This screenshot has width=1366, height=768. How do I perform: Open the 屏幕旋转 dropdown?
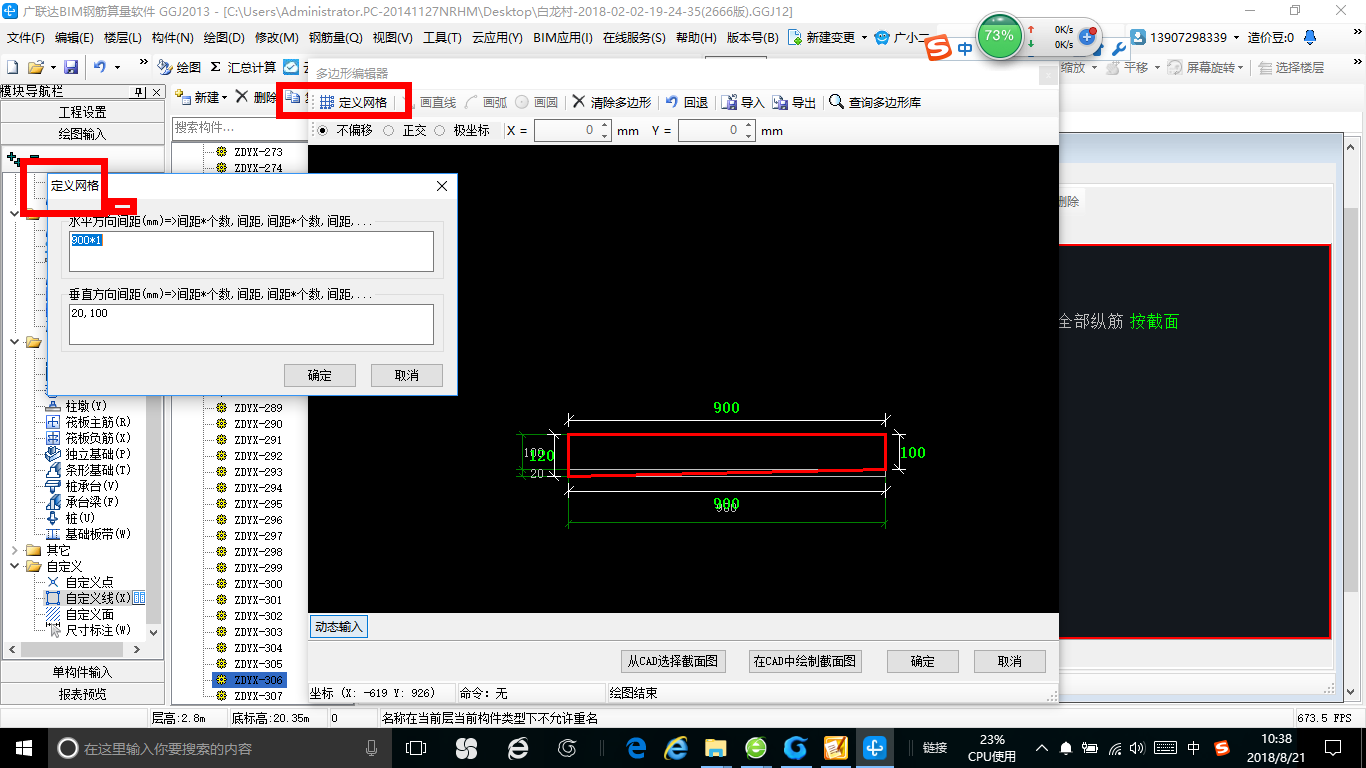point(1242,67)
